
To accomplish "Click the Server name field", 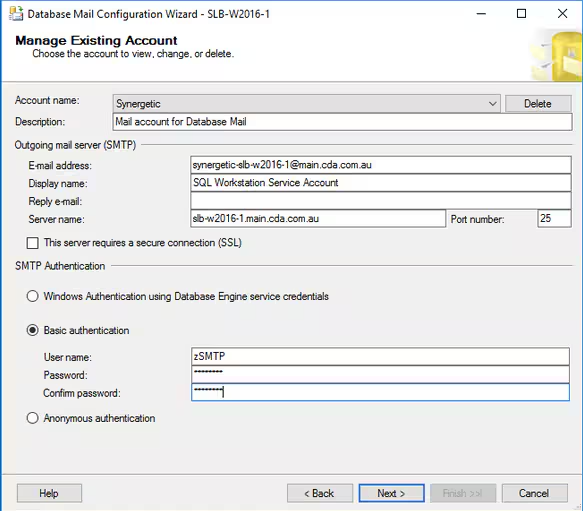I will 318,219.
